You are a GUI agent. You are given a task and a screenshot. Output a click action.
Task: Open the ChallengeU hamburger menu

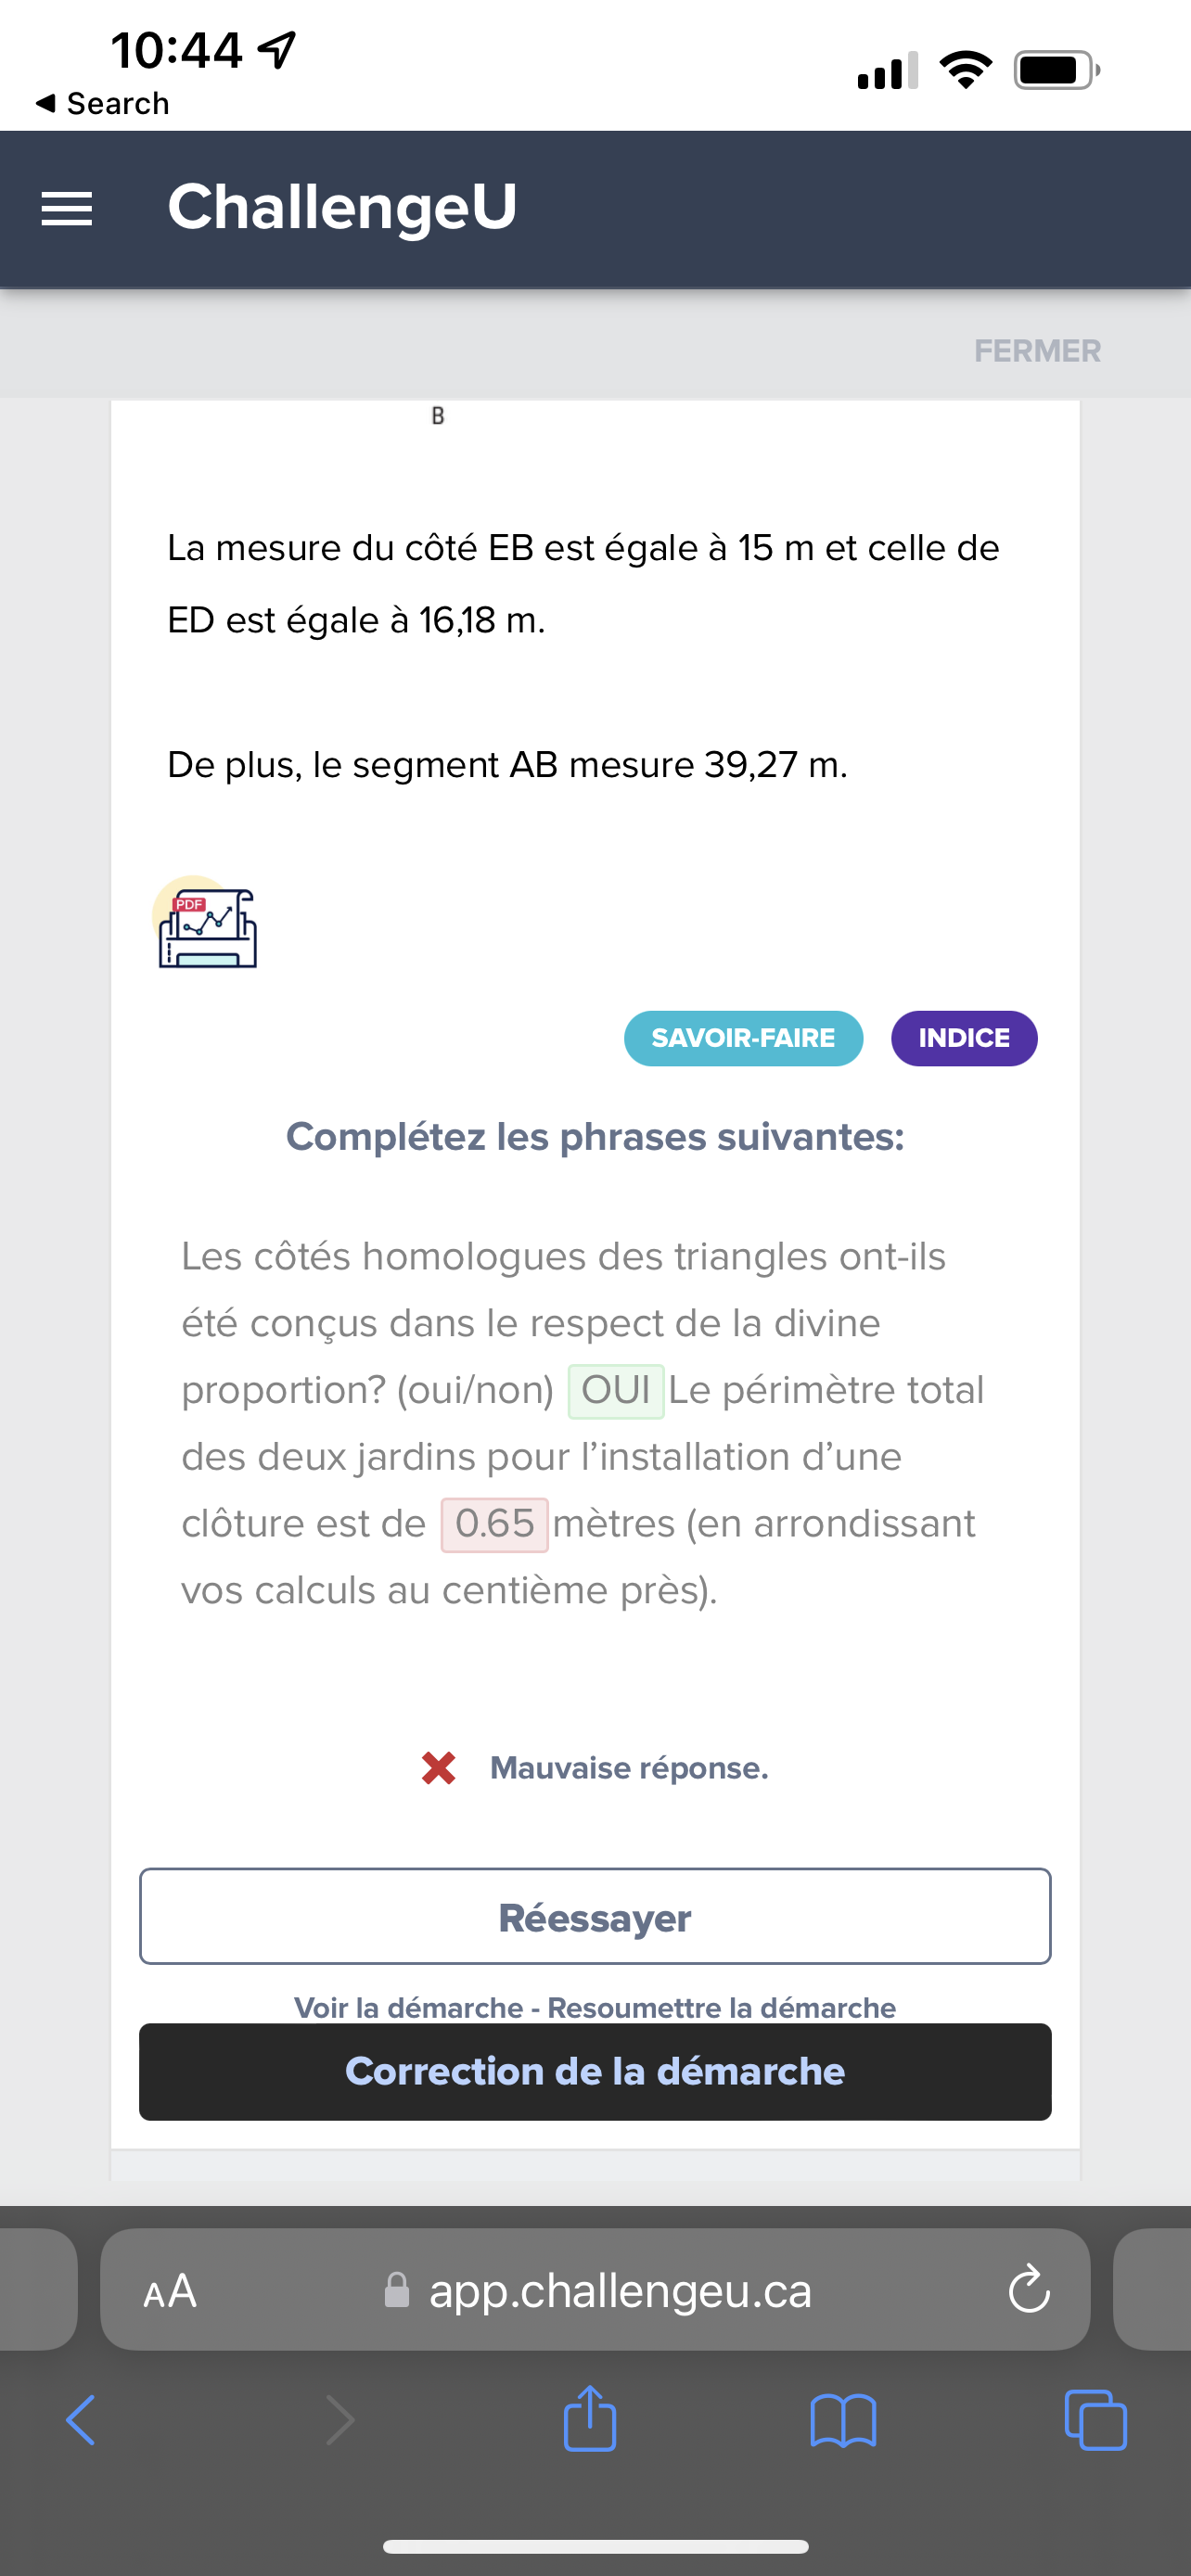pyautogui.click(x=67, y=209)
